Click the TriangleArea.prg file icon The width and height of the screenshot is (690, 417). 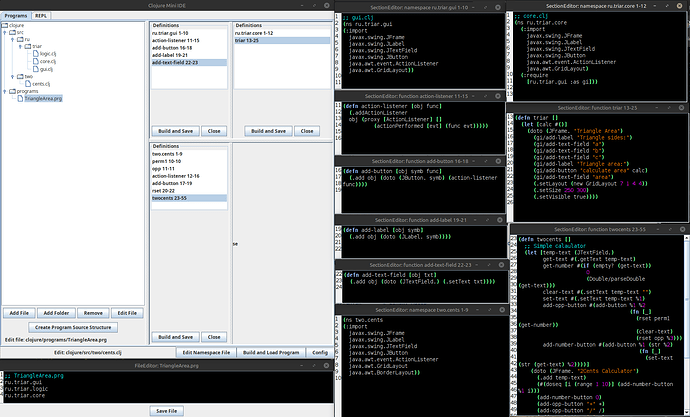pos(21,98)
